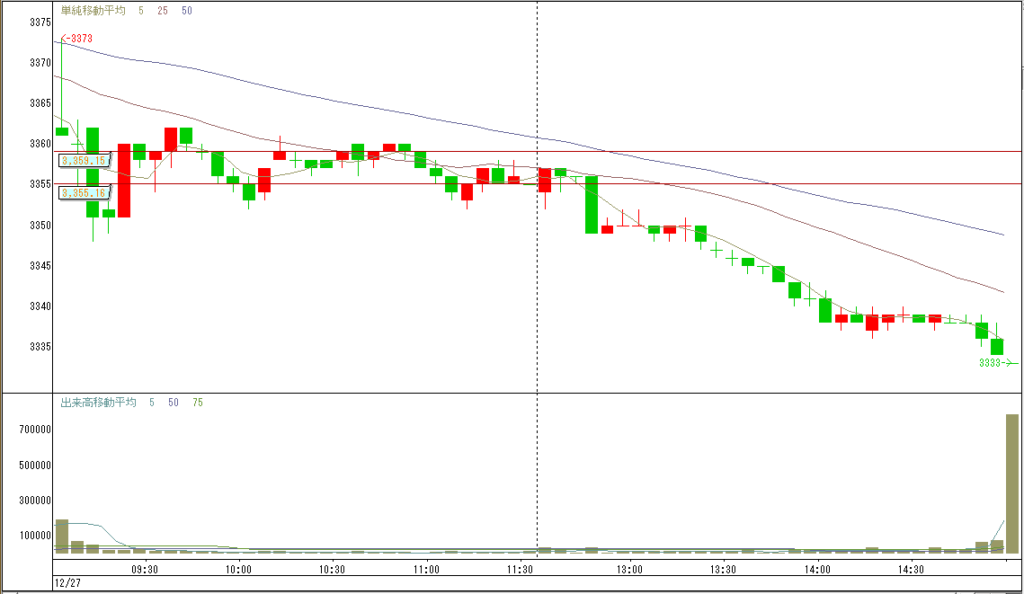1024x594 pixels.
Task: Select the tall red candle before 09:30
Action: 124,180
